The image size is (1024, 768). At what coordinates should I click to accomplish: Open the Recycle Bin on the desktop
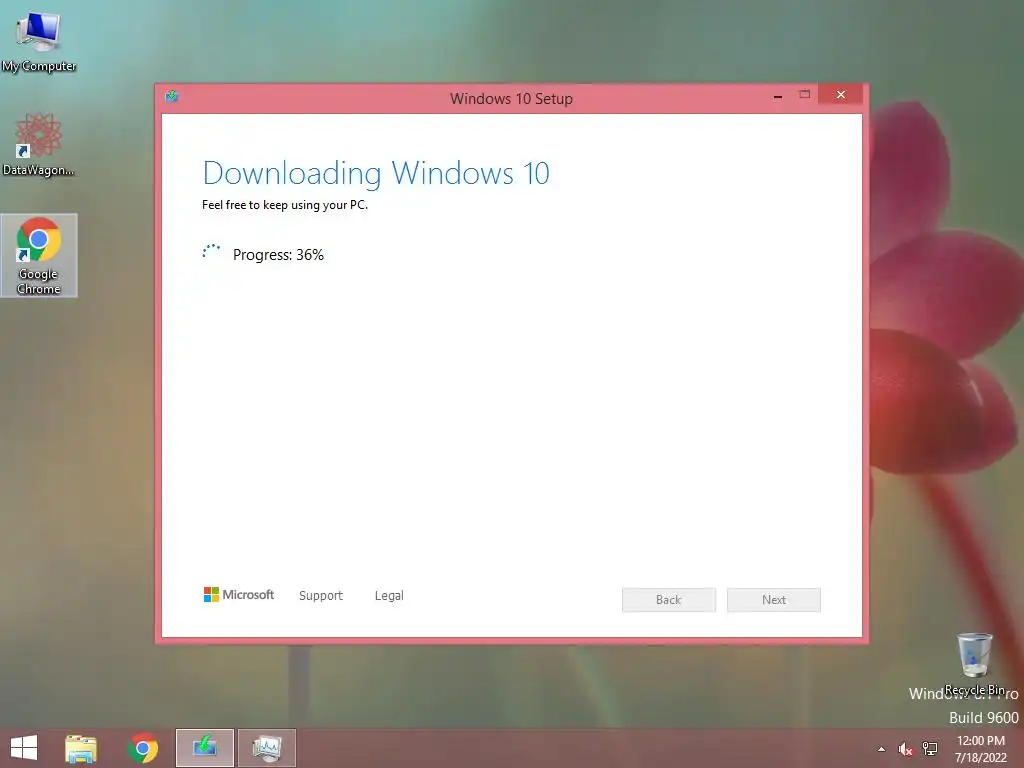pyautogui.click(x=974, y=664)
